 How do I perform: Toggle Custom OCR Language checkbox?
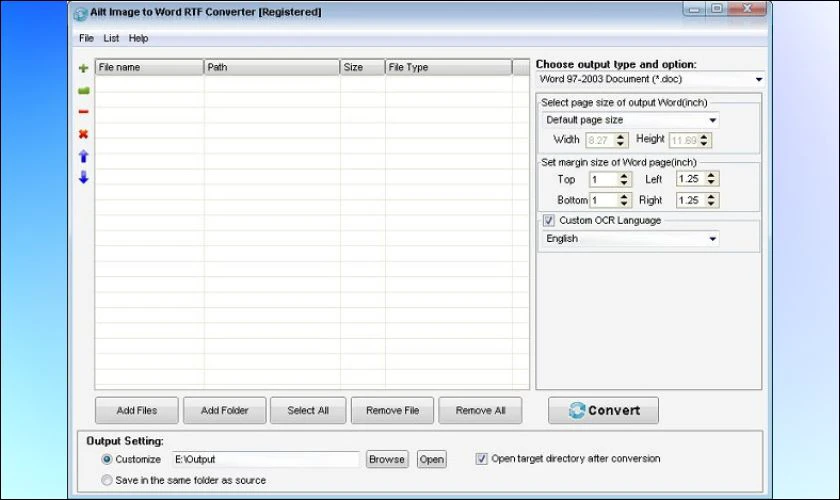tap(549, 220)
